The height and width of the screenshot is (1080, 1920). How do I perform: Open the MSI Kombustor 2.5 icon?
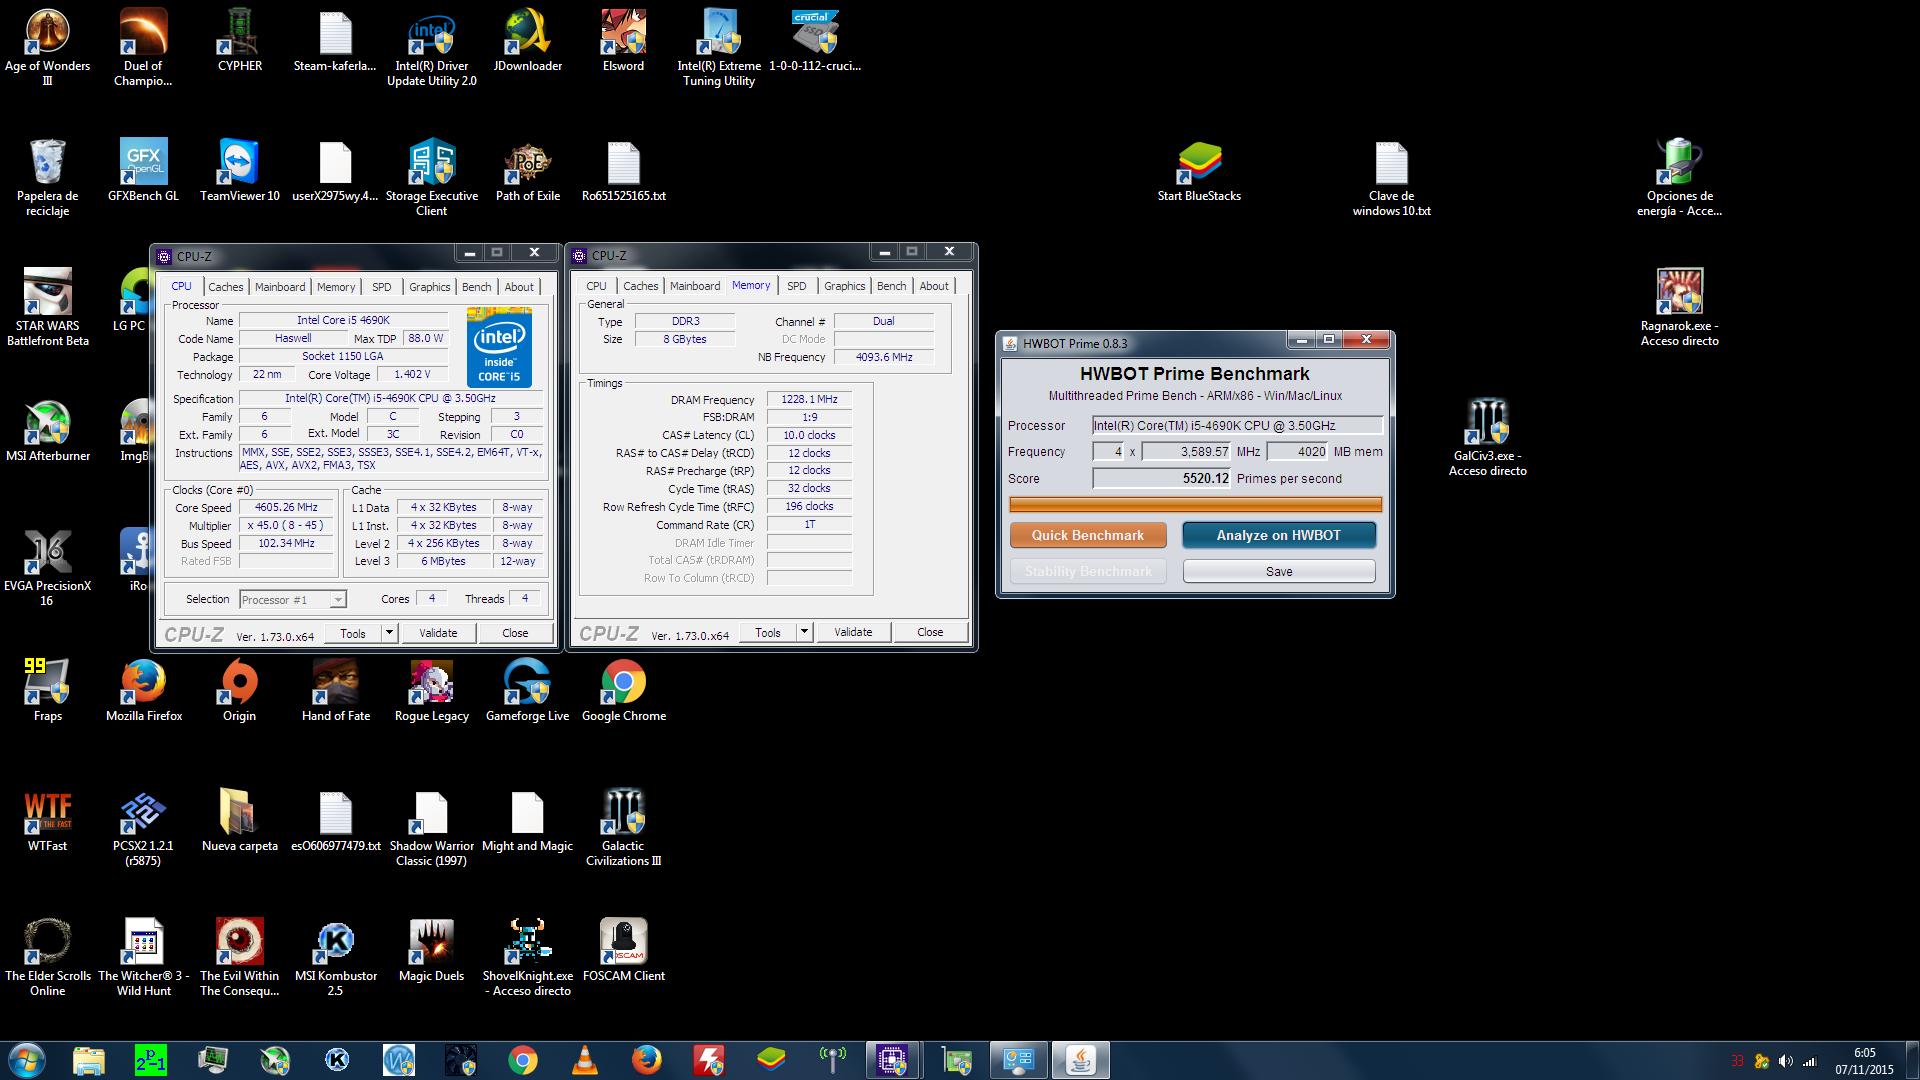click(335, 957)
